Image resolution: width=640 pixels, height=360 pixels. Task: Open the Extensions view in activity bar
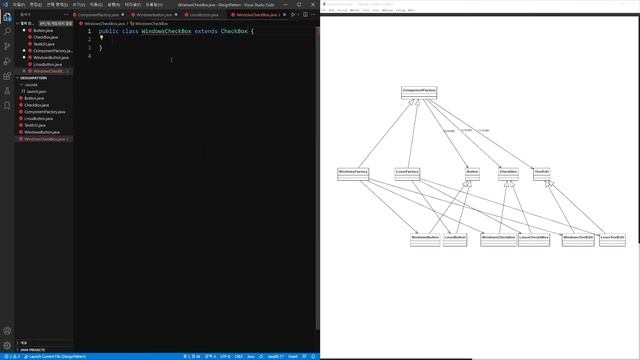(7, 76)
